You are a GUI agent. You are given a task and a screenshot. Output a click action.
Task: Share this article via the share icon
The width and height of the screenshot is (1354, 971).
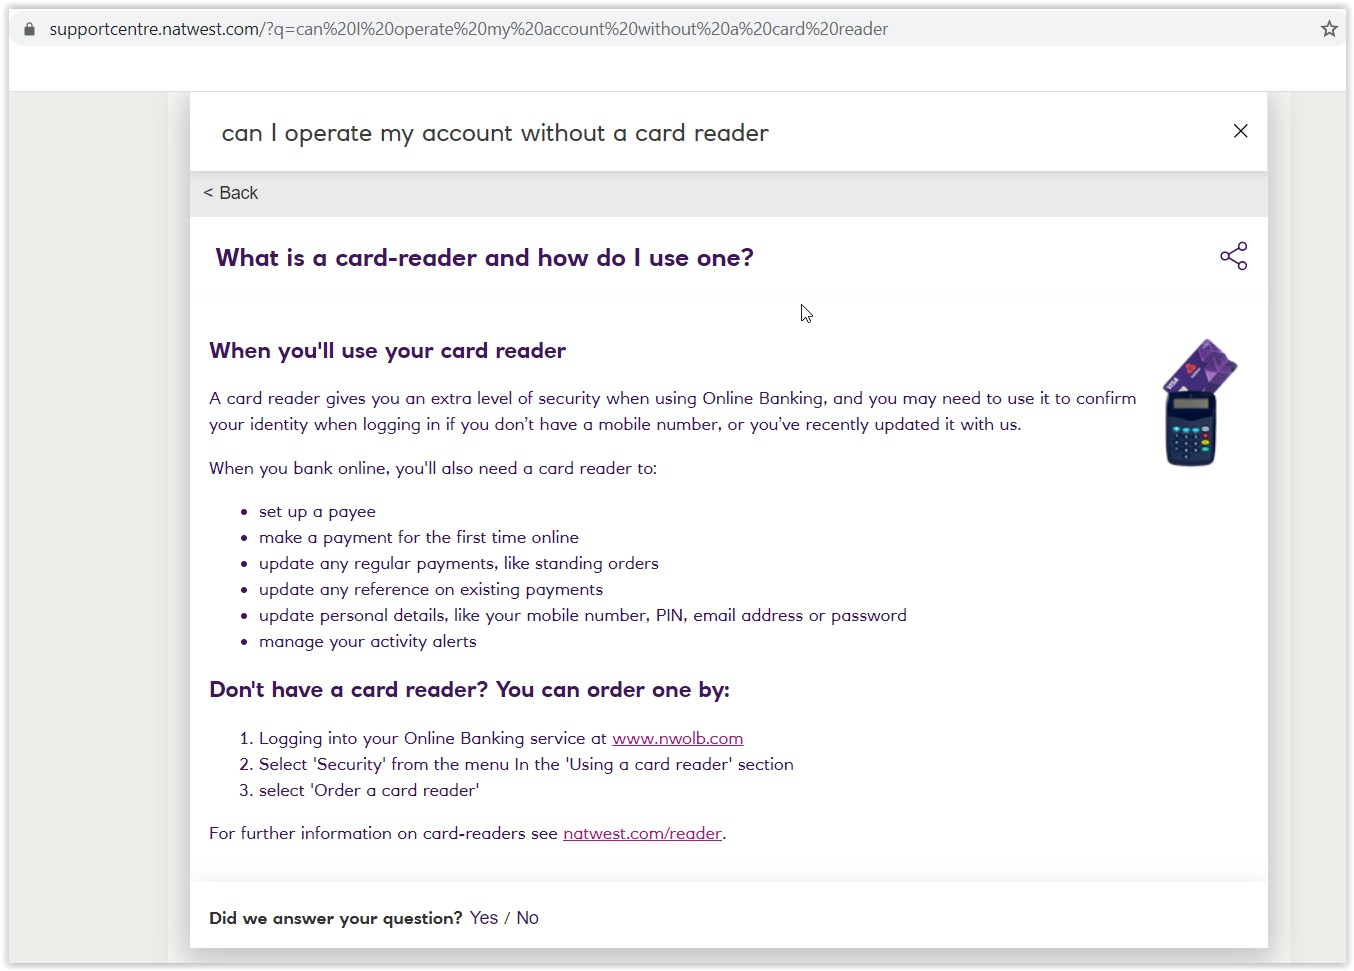1233,256
